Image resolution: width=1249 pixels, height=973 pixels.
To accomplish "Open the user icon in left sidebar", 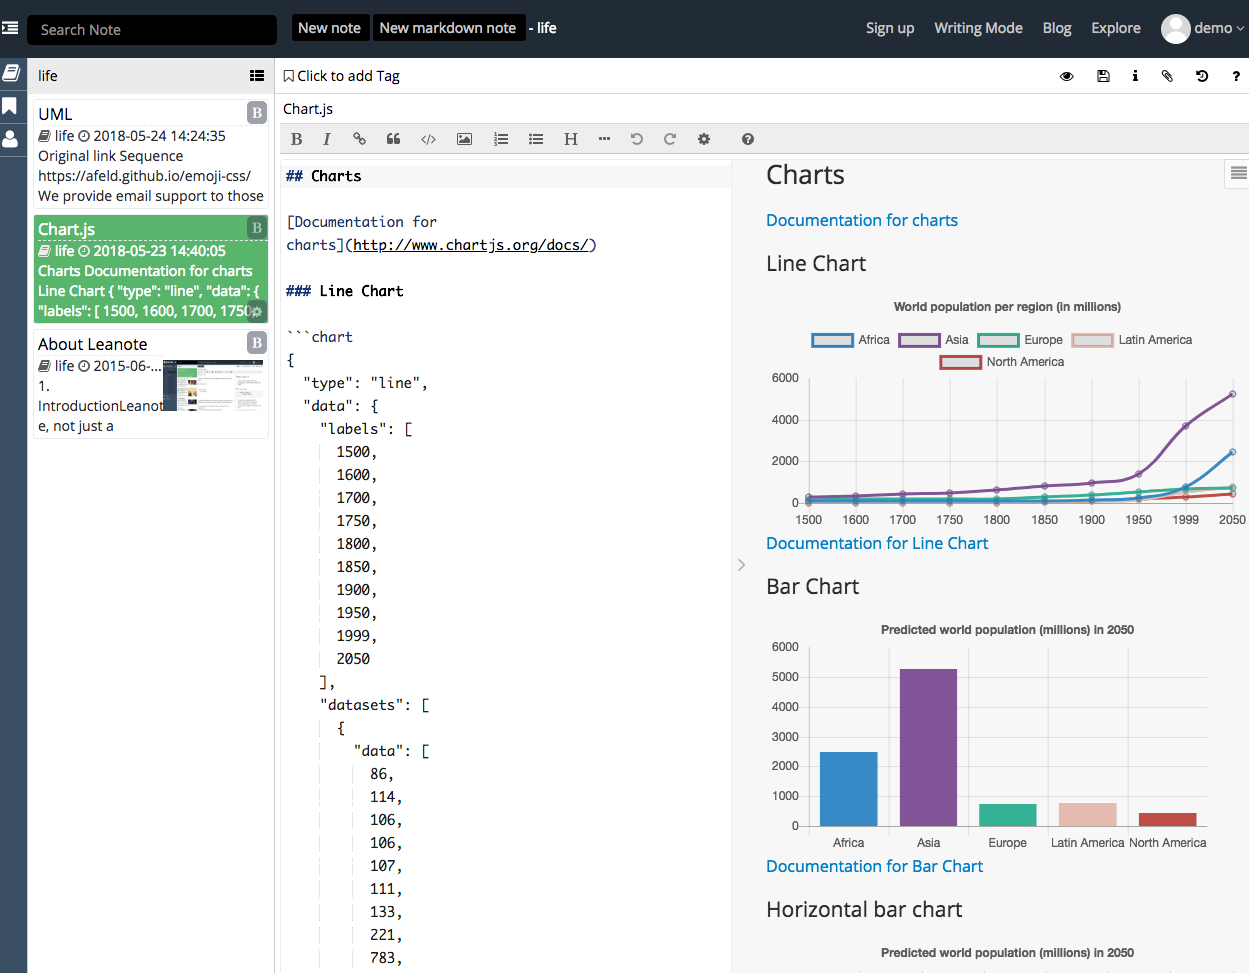I will point(10,139).
